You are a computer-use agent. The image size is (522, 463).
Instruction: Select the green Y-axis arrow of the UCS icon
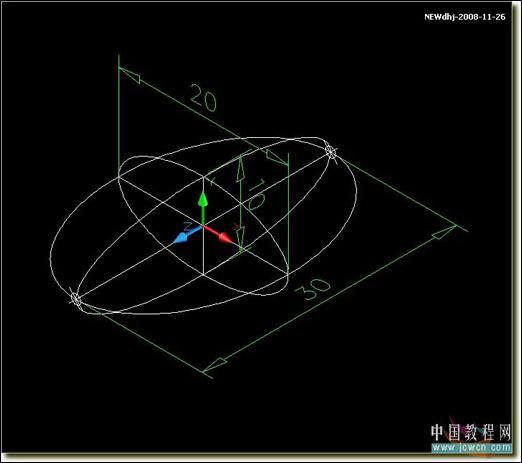click(203, 208)
